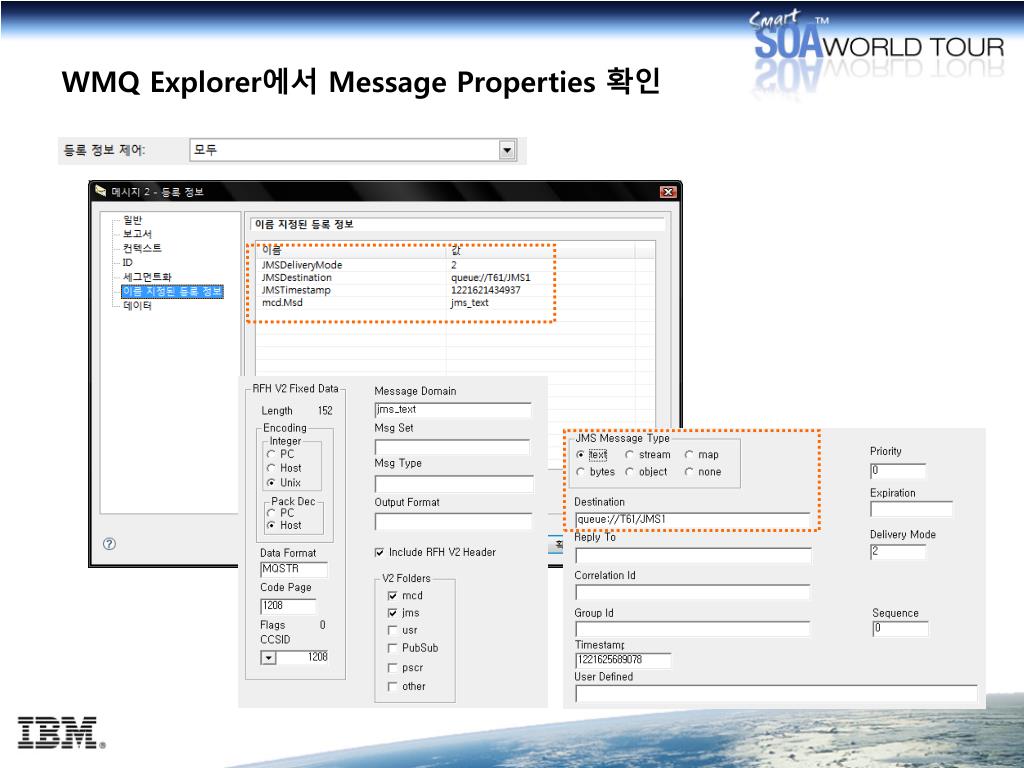Select 데이터 in the properties tree

click(137, 306)
